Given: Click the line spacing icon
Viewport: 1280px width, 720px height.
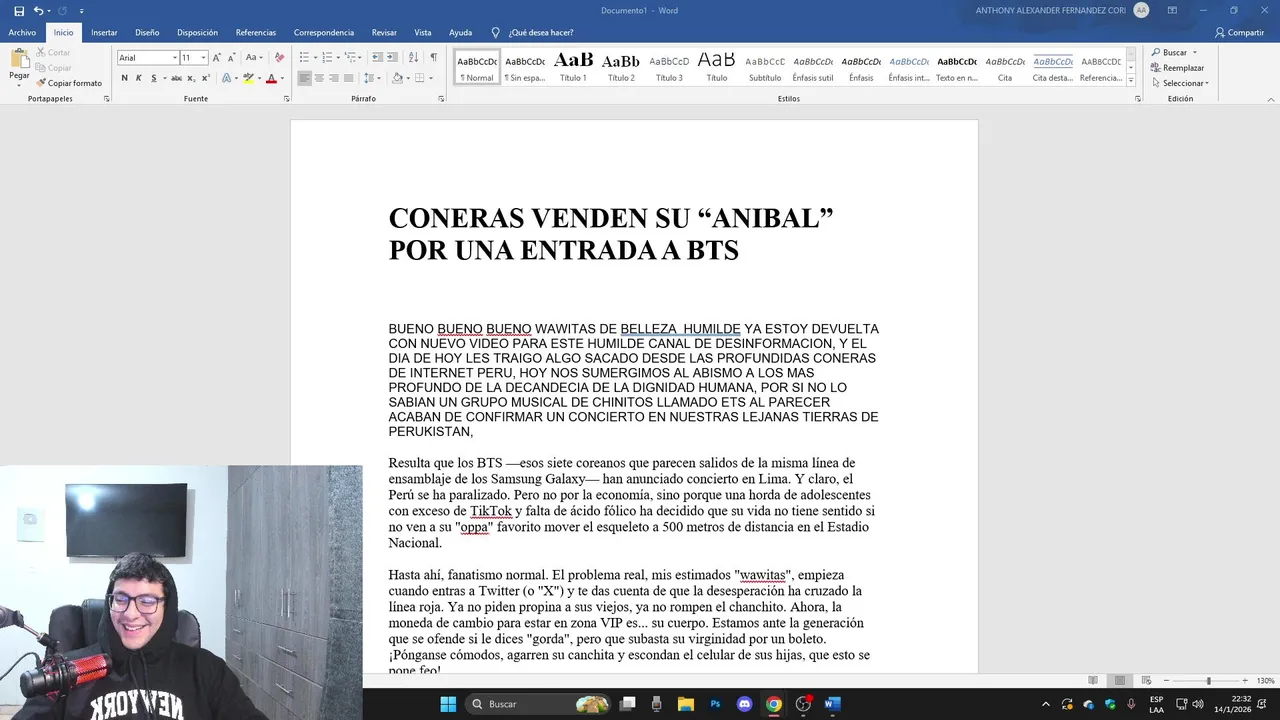Looking at the screenshot, I should [369, 78].
